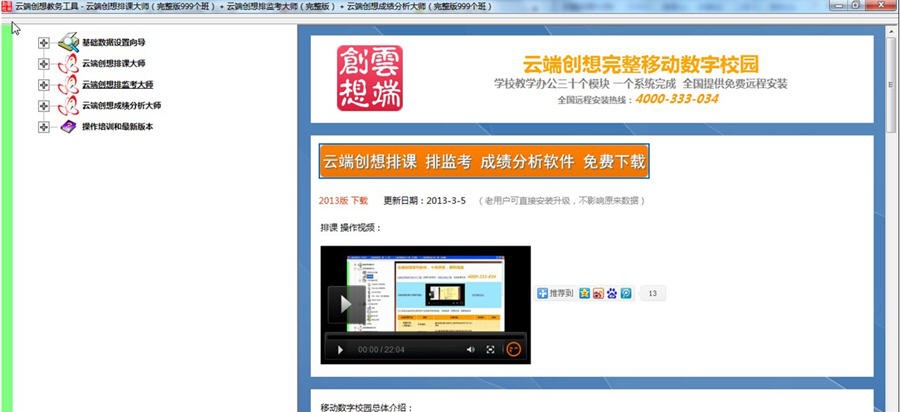Click the share count 13 bubble
This screenshot has width=900, height=412.
click(652, 293)
